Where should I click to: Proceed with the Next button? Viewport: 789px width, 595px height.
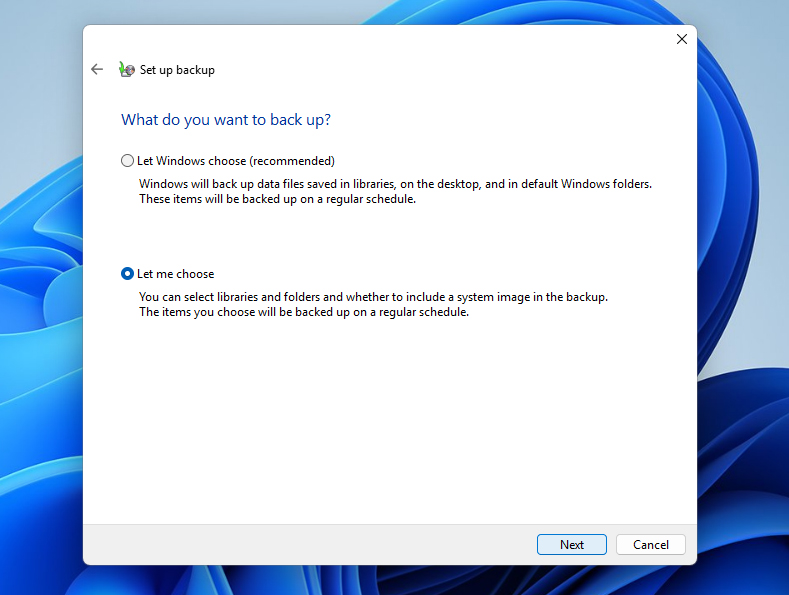(x=572, y=545)
